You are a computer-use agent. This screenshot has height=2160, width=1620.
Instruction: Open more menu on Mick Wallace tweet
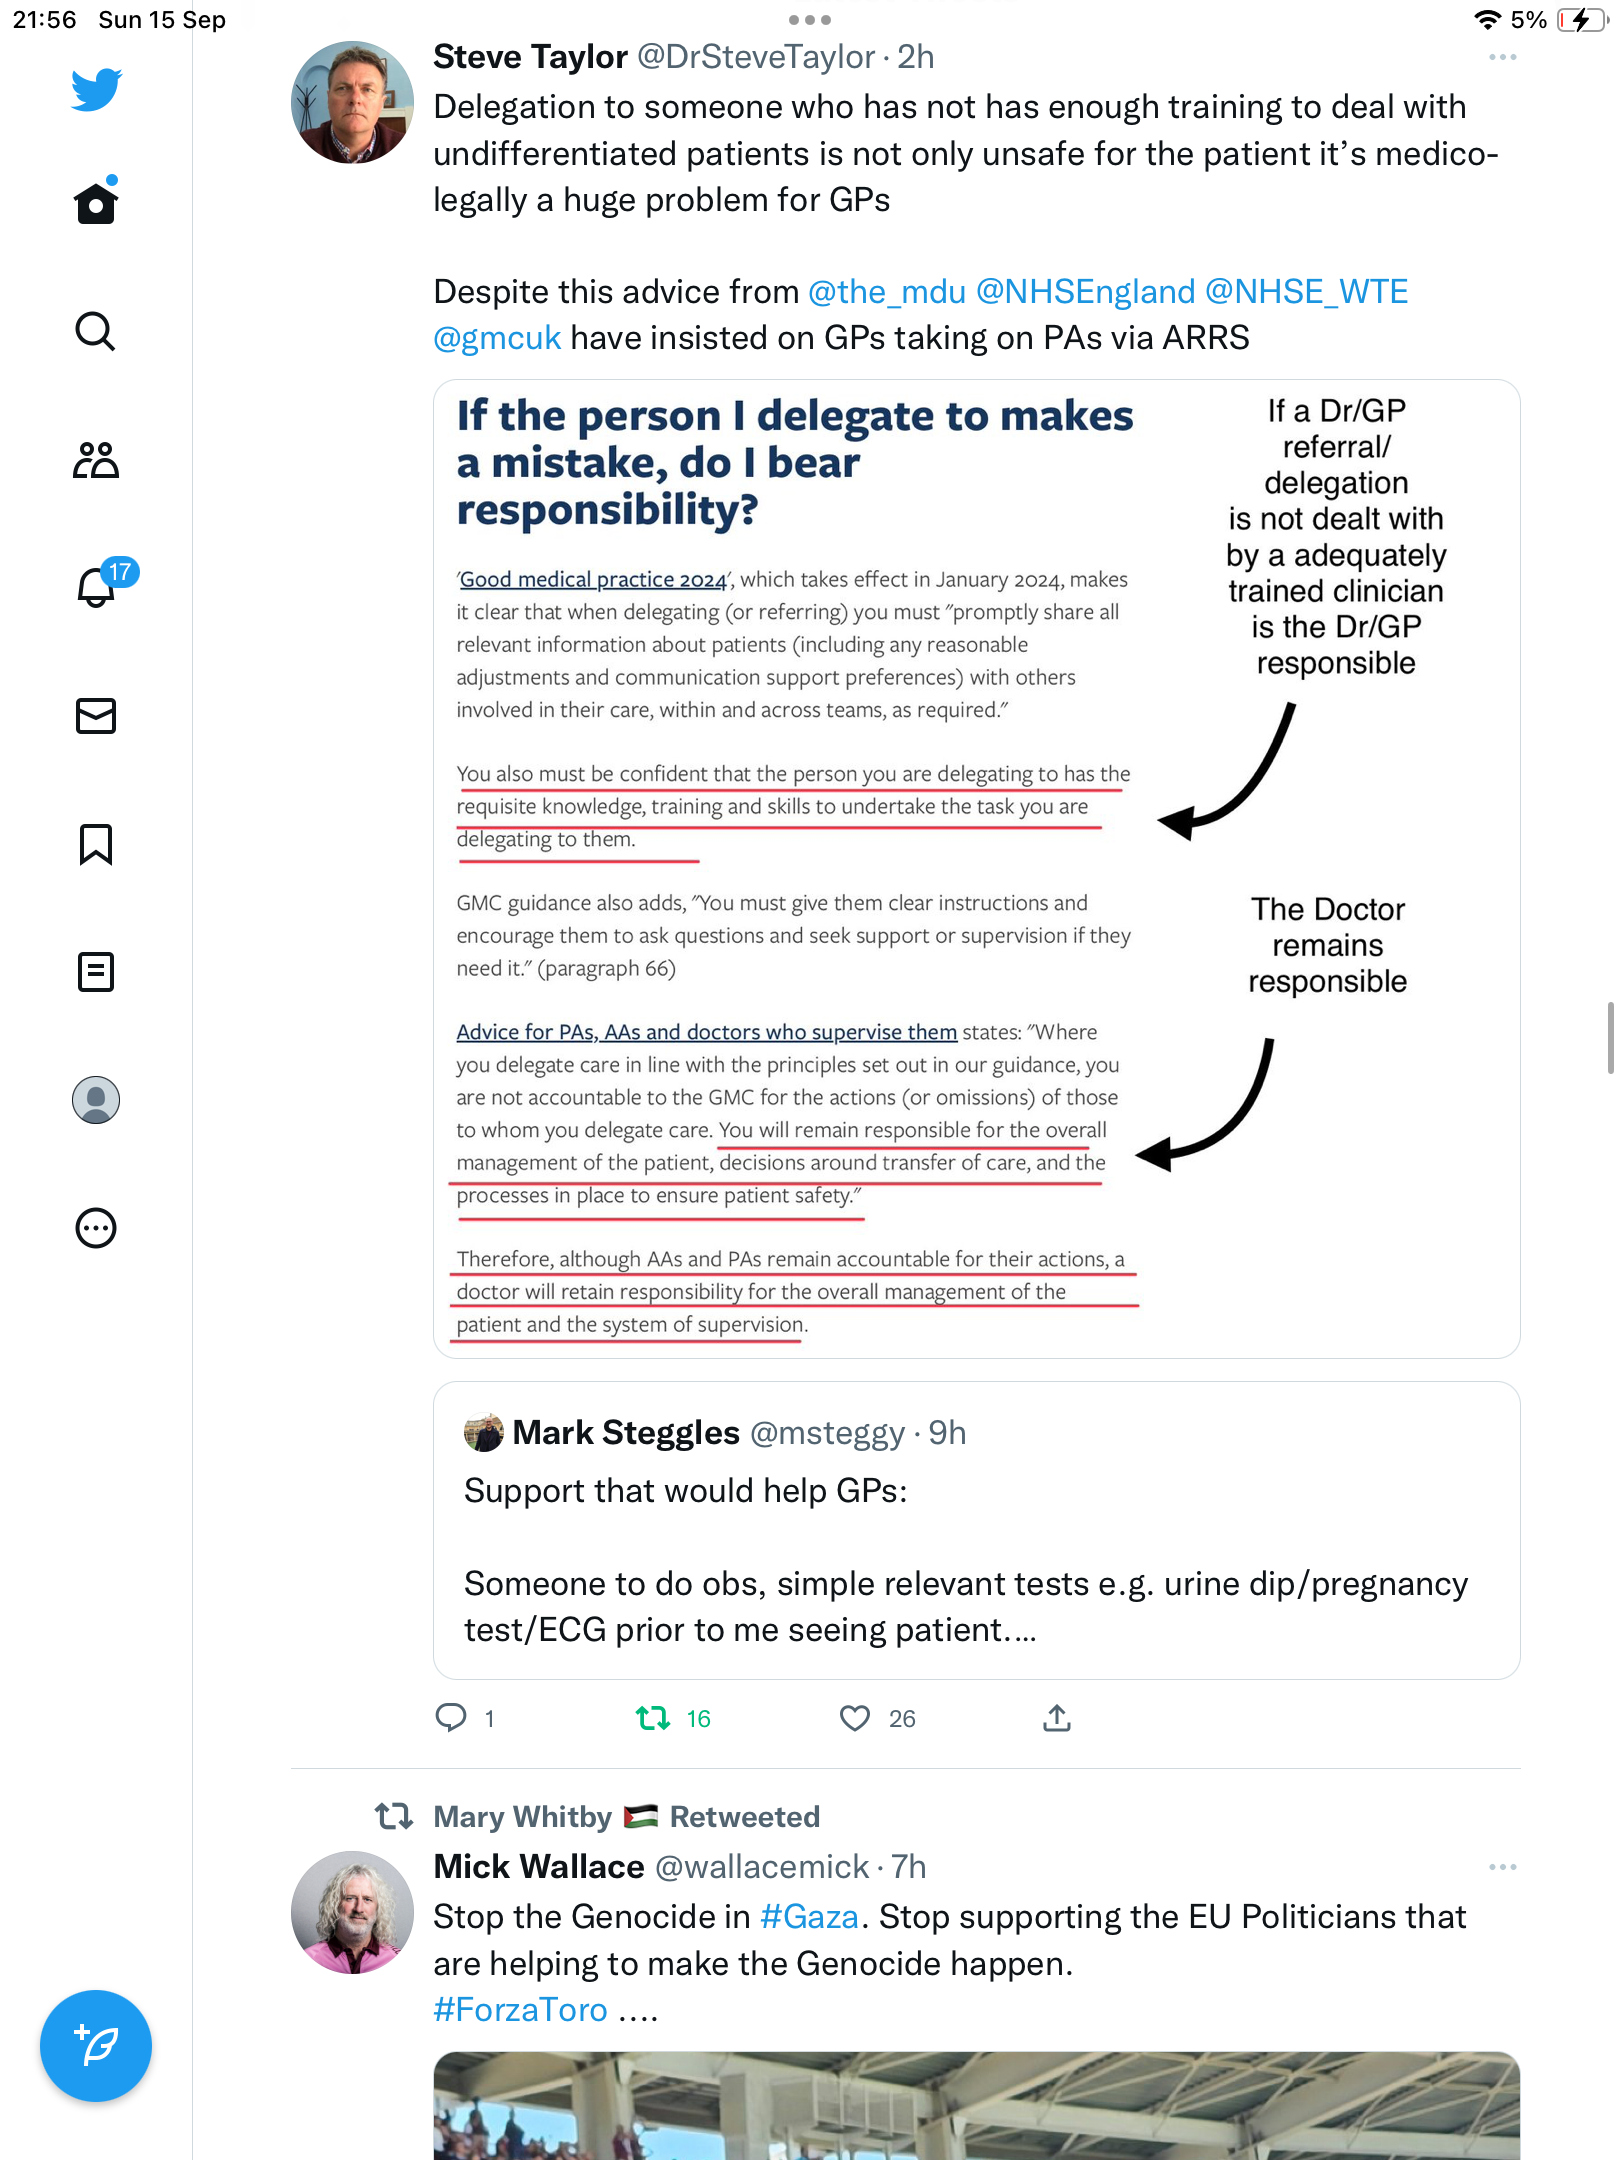[x=1502, y=1867]
